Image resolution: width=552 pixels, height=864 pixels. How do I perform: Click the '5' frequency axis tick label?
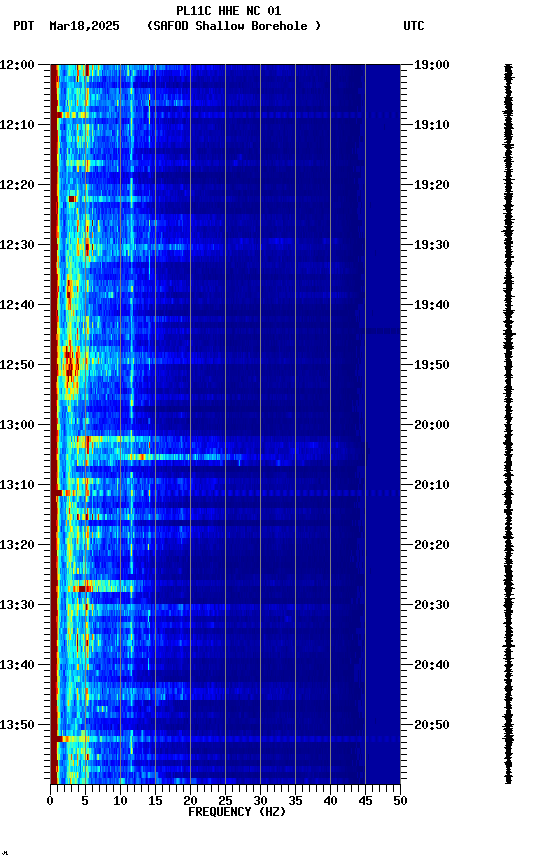pos(85,802)
